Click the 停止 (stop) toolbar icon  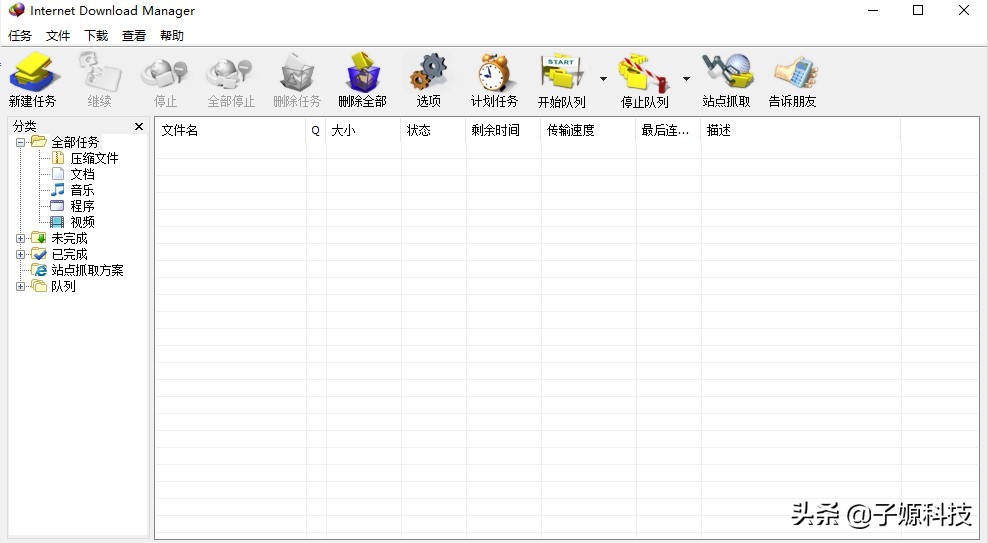[164, 72]
